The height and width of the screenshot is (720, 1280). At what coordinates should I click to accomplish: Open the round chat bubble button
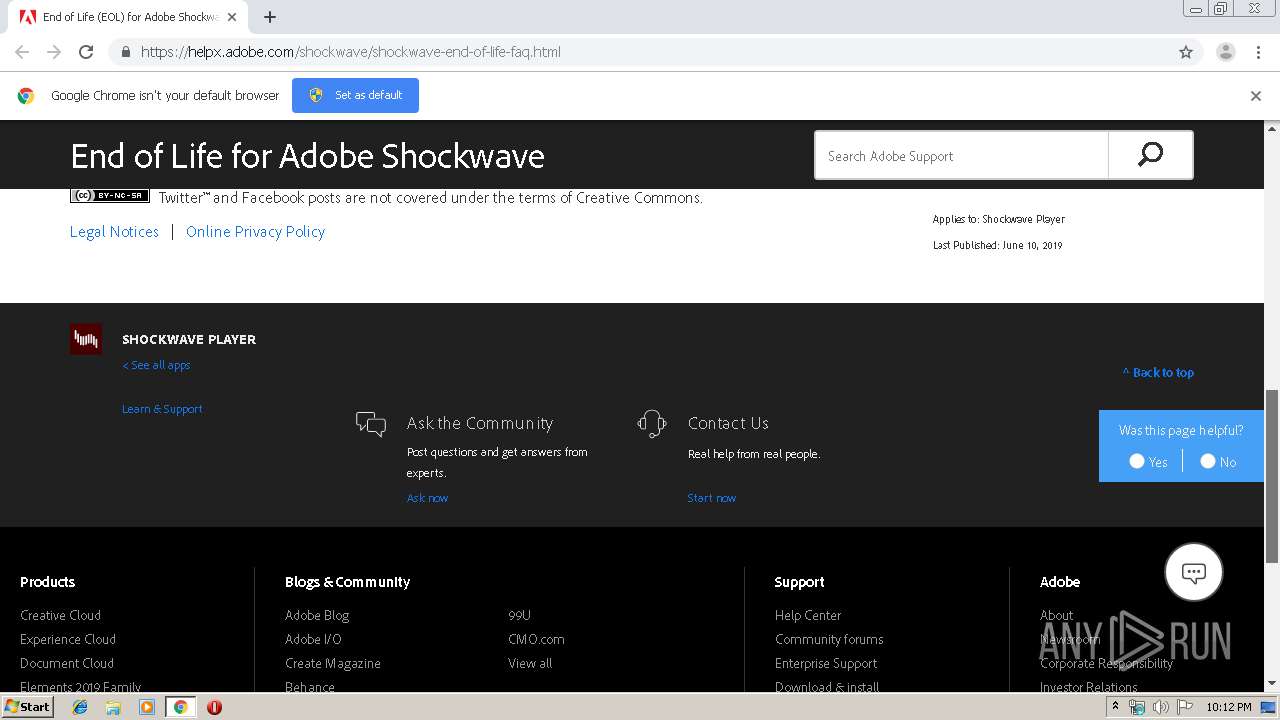tap(1194, 572)
